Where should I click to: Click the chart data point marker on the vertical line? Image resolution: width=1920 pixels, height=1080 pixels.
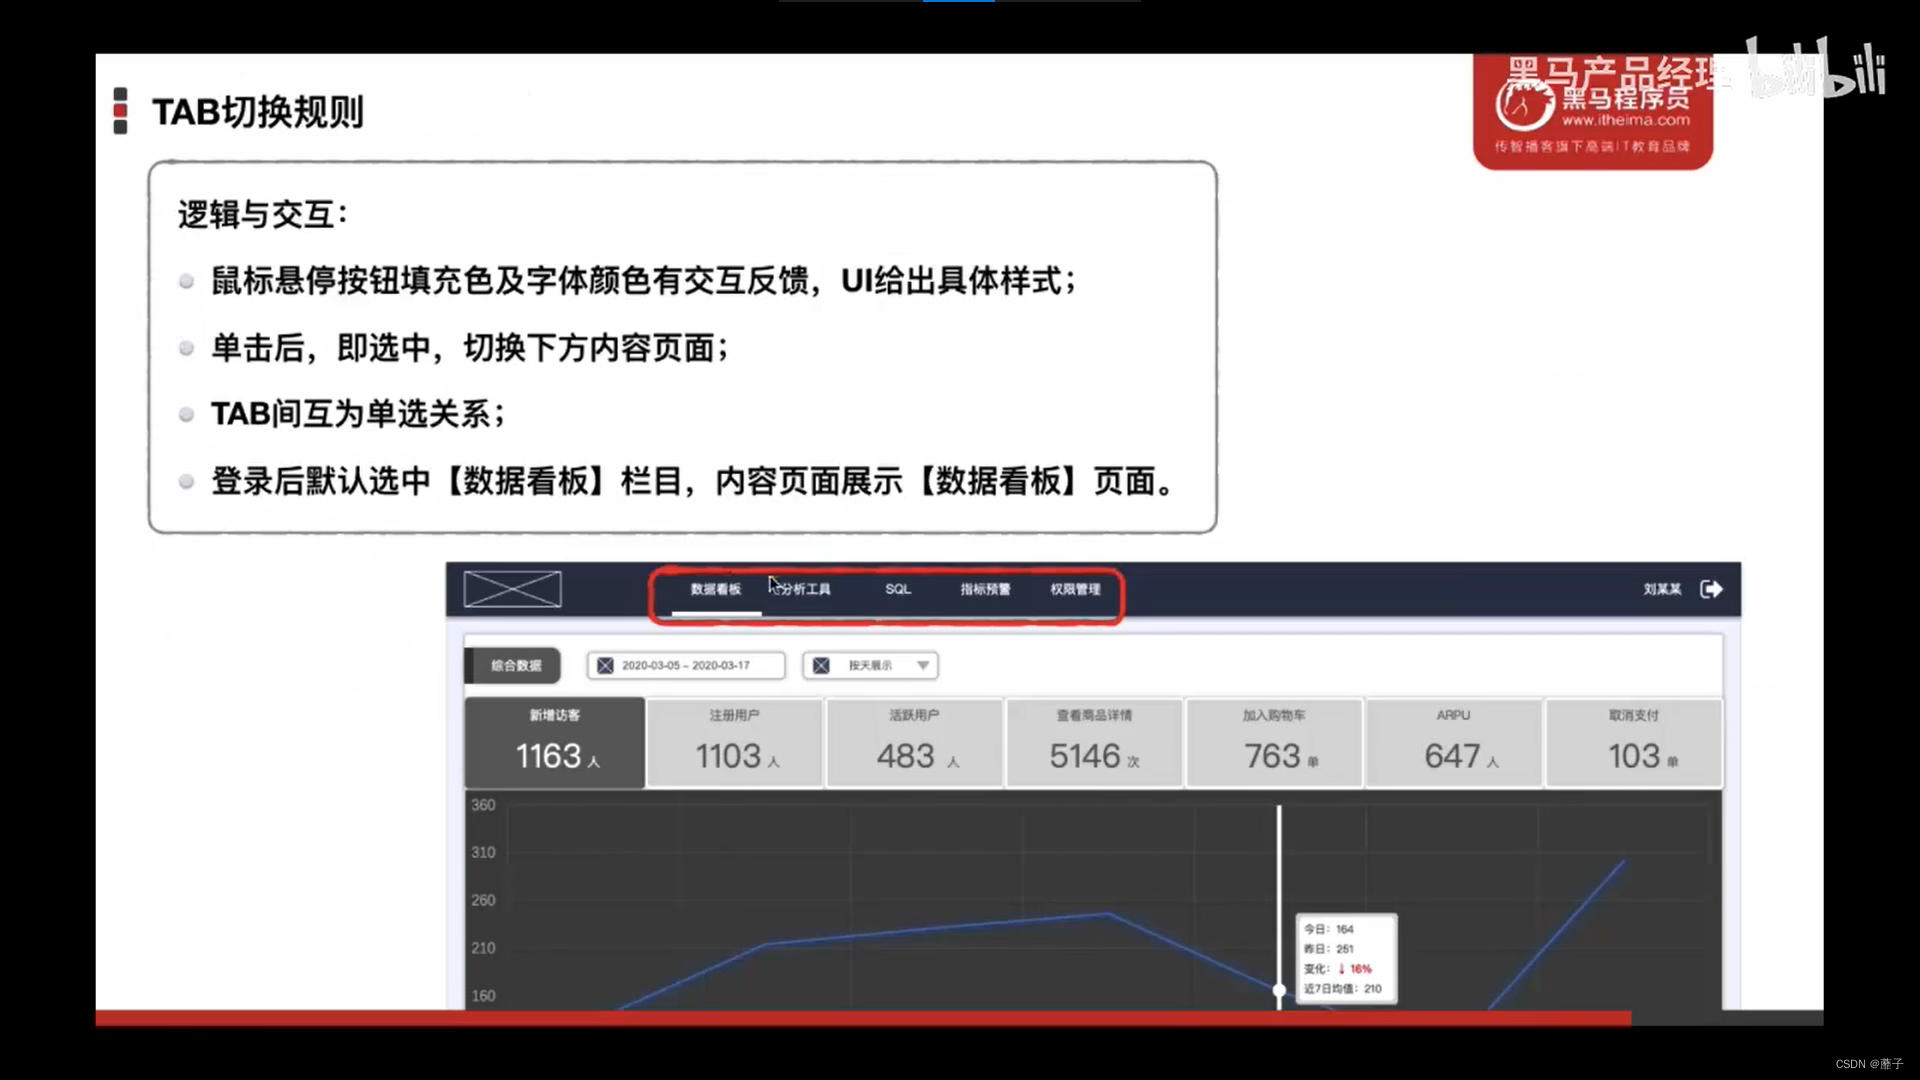(1279, 990)
